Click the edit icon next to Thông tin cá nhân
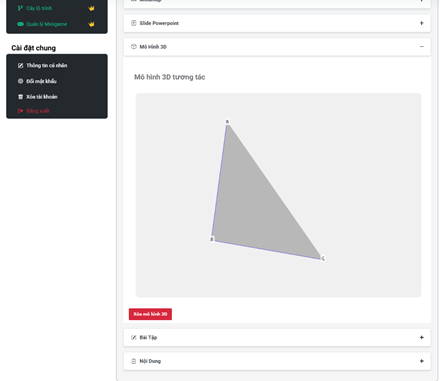 20,65
